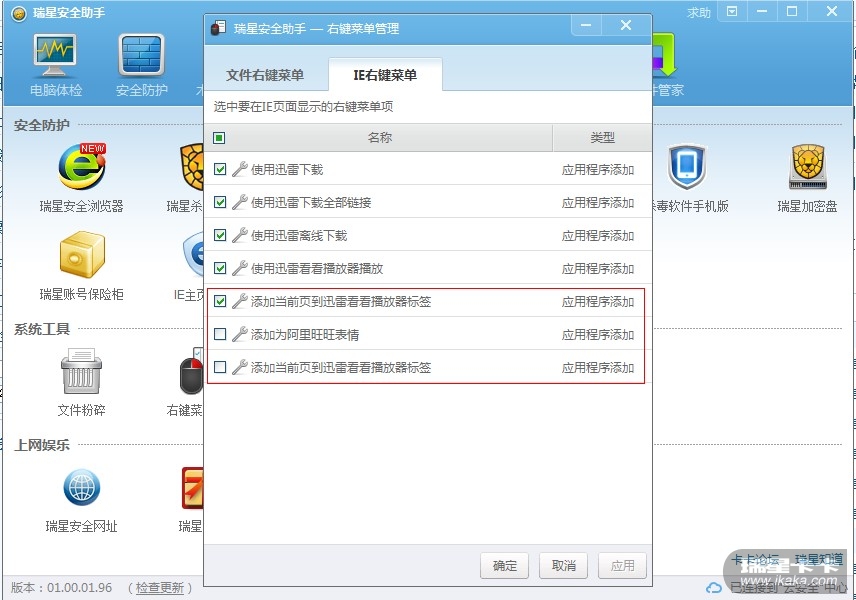Open antivirus mobile version shield icon

[686, 167]
